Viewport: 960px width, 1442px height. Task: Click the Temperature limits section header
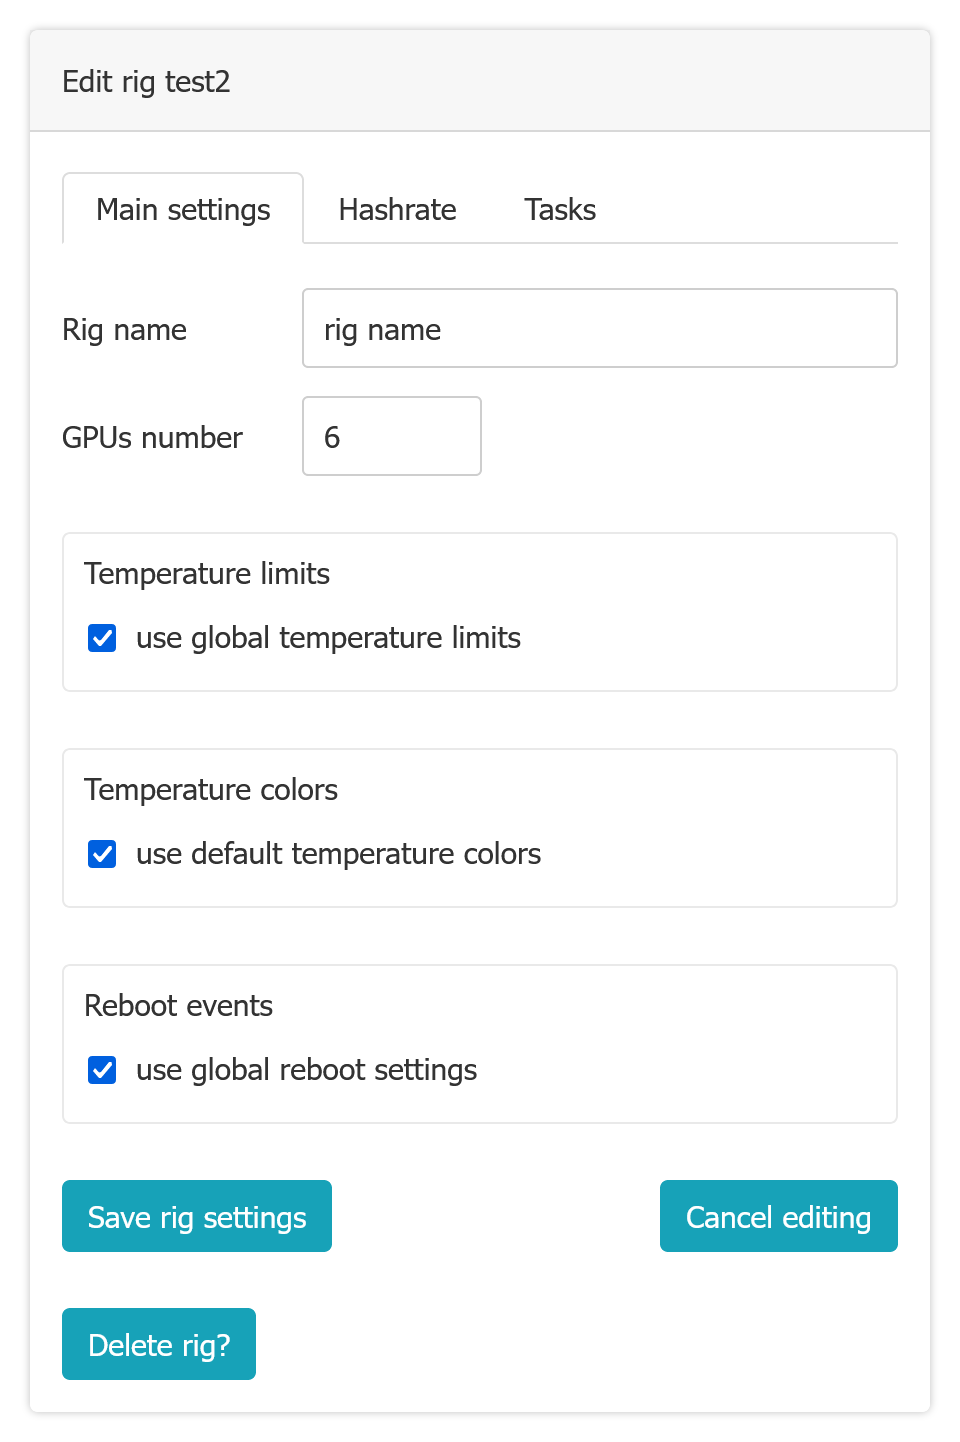(x=207, y=573)
